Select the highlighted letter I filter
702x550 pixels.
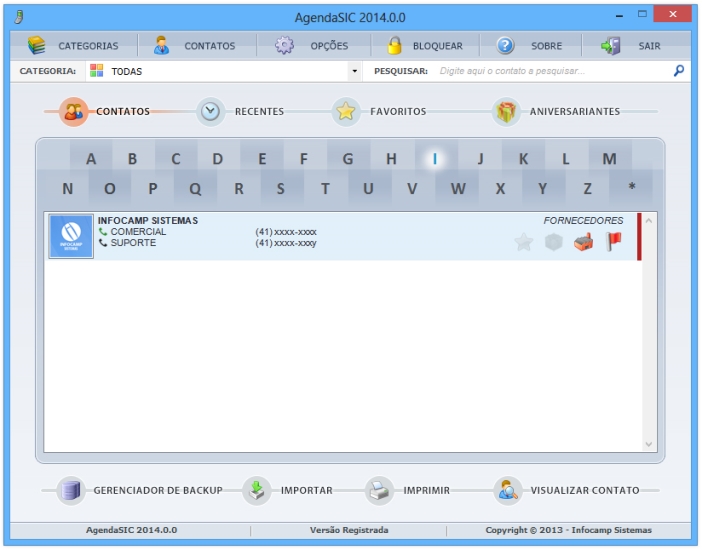(x=435, y=159)
